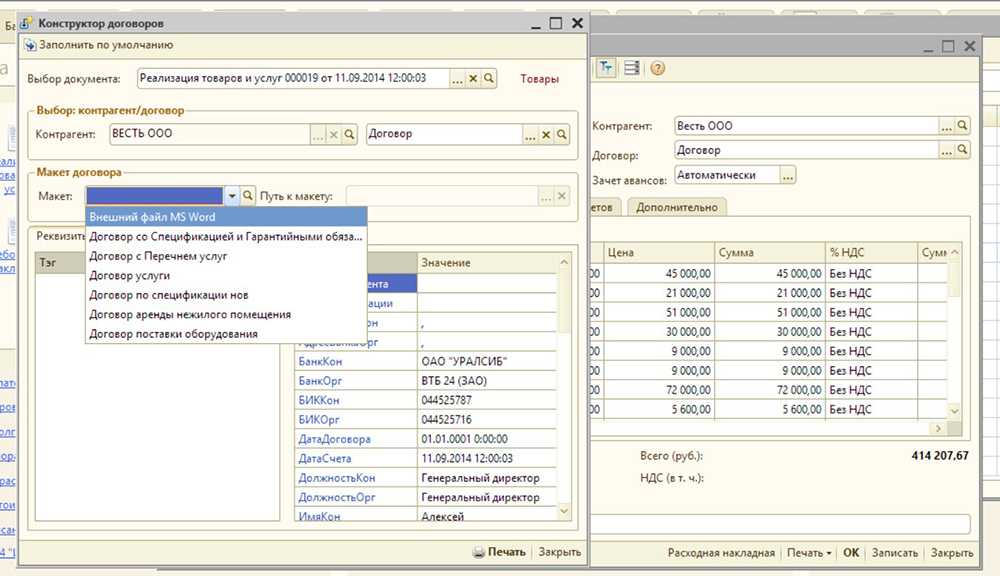
Task: Open the 'Зачет авансов' selection button
Action: [x=788, y=175]
